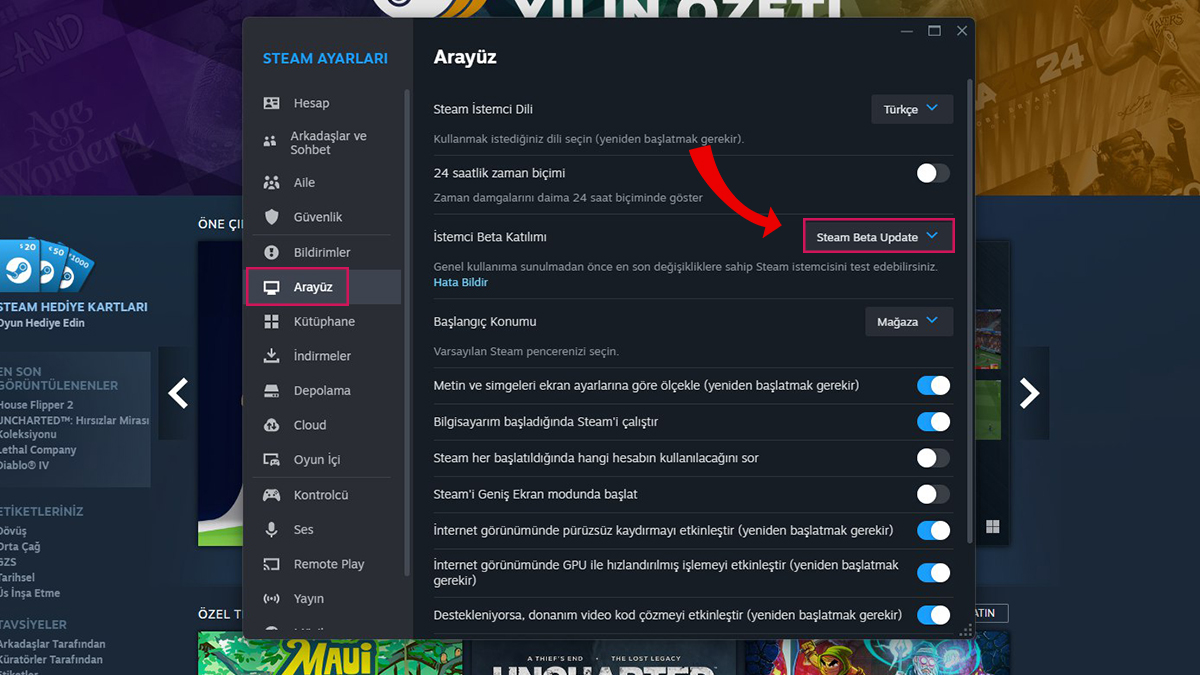Enable Steam'i Geniş Ekran modunda başlat
This screenshot has width=1200, height=675.
tap(932, 494)
